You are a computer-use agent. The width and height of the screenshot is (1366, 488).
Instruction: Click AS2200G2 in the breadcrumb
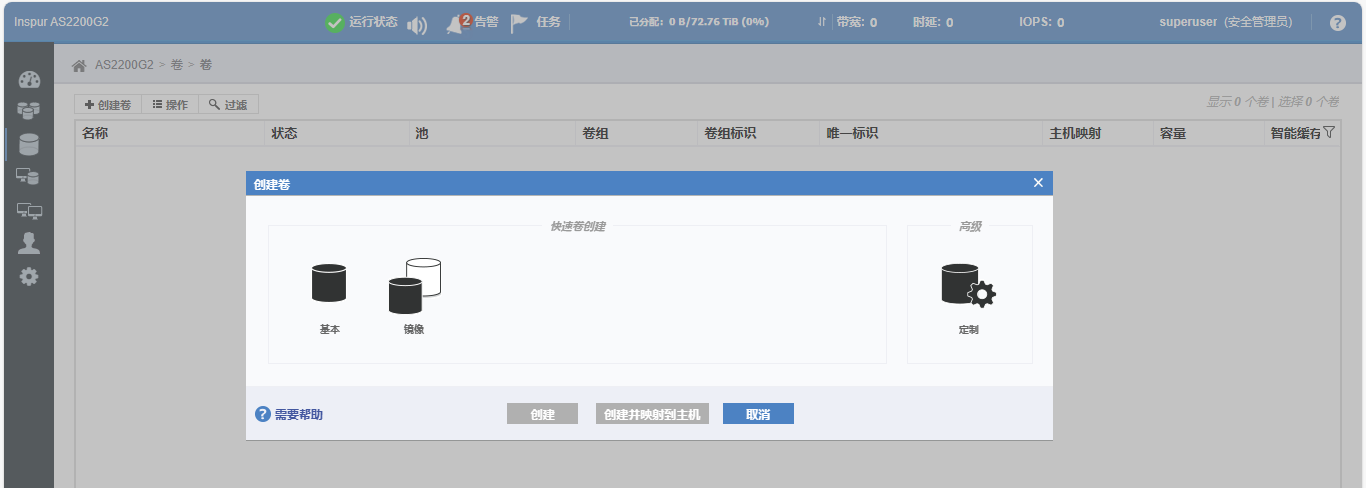point(124,65)
